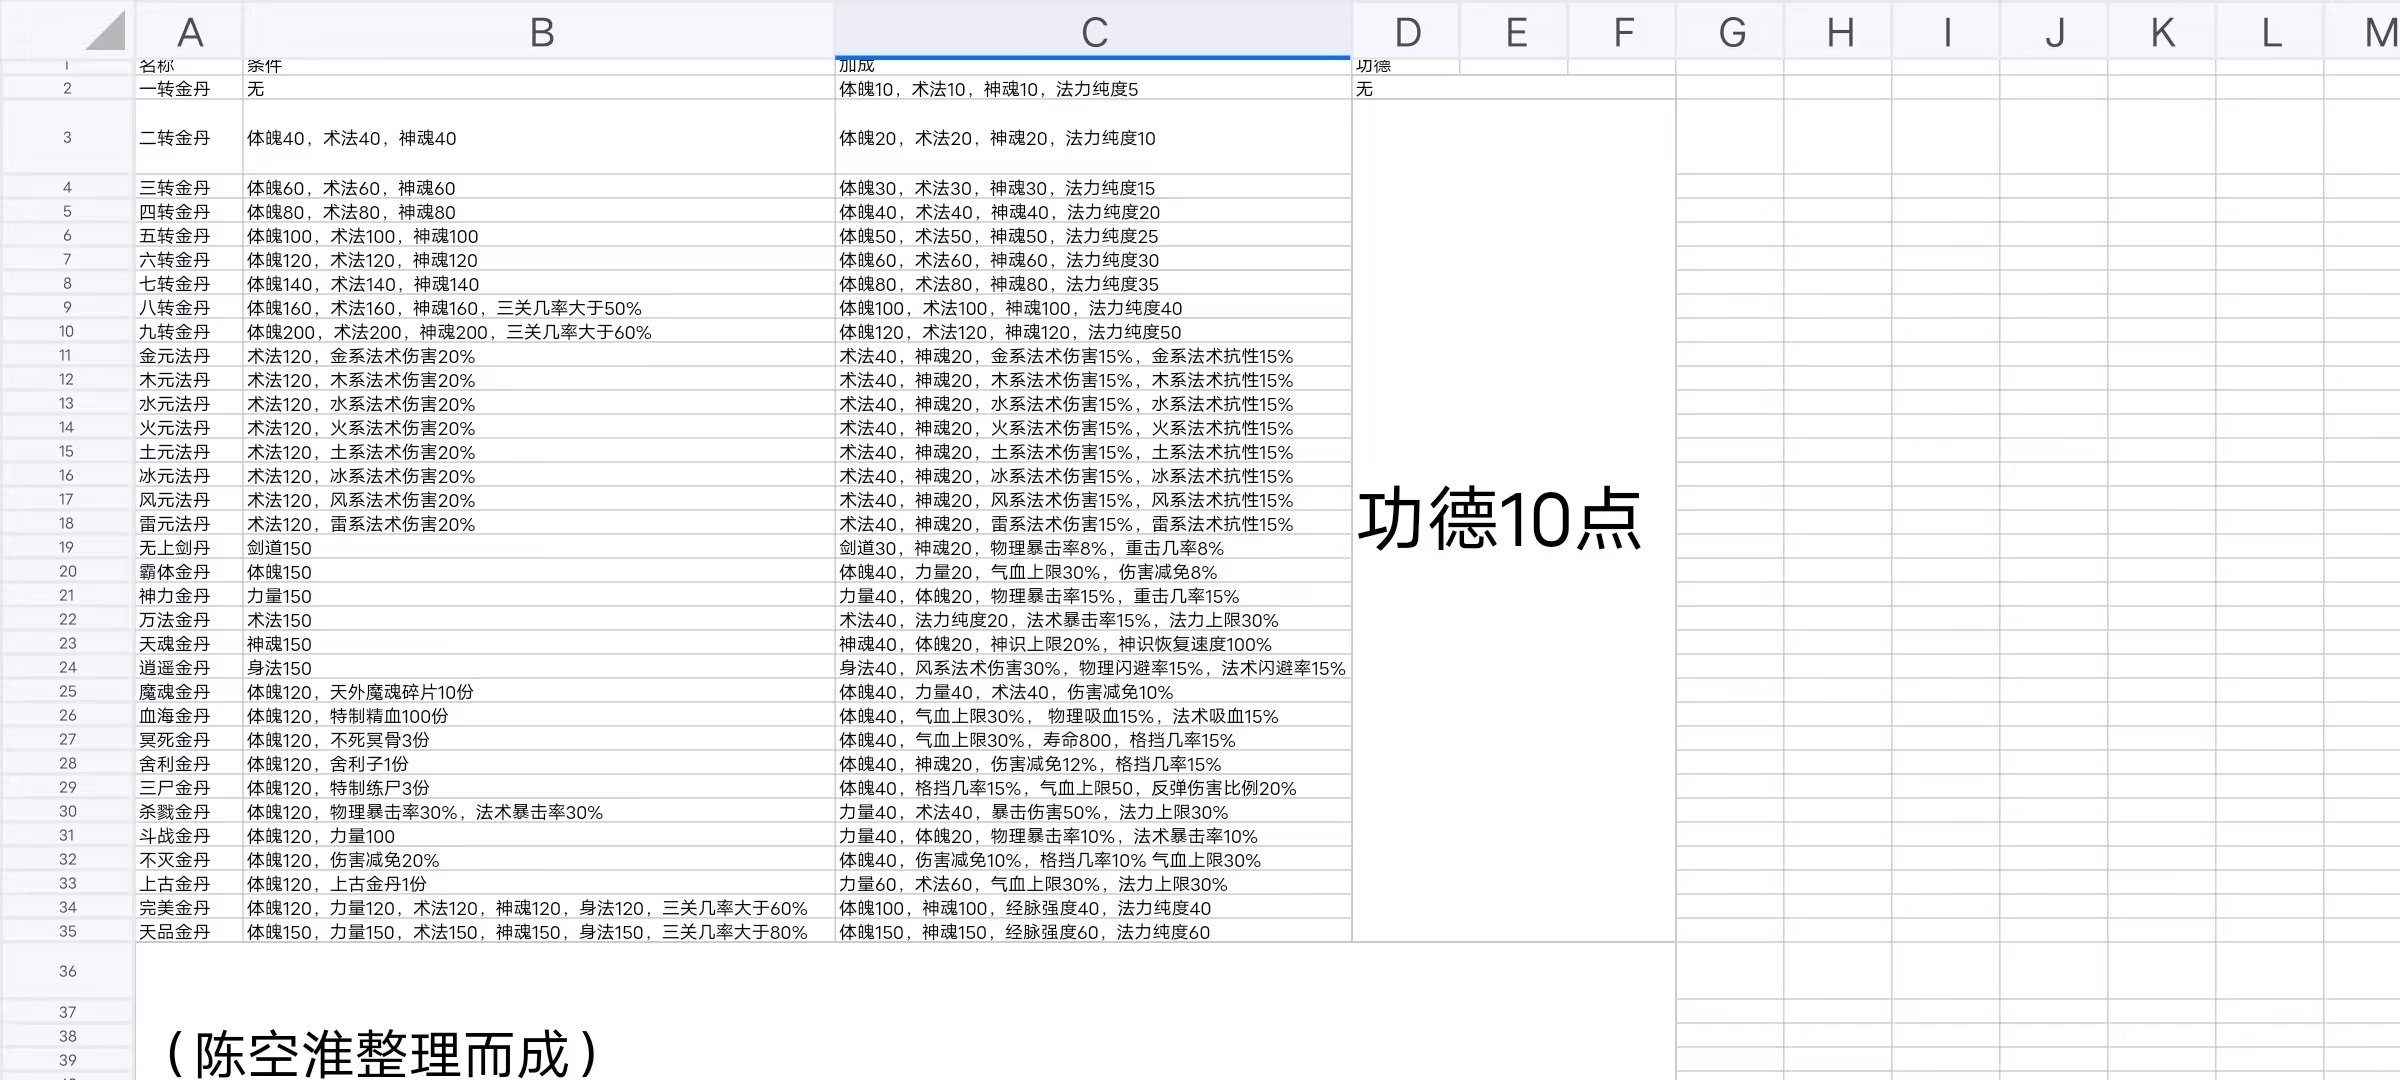Select column D header

1406,31
